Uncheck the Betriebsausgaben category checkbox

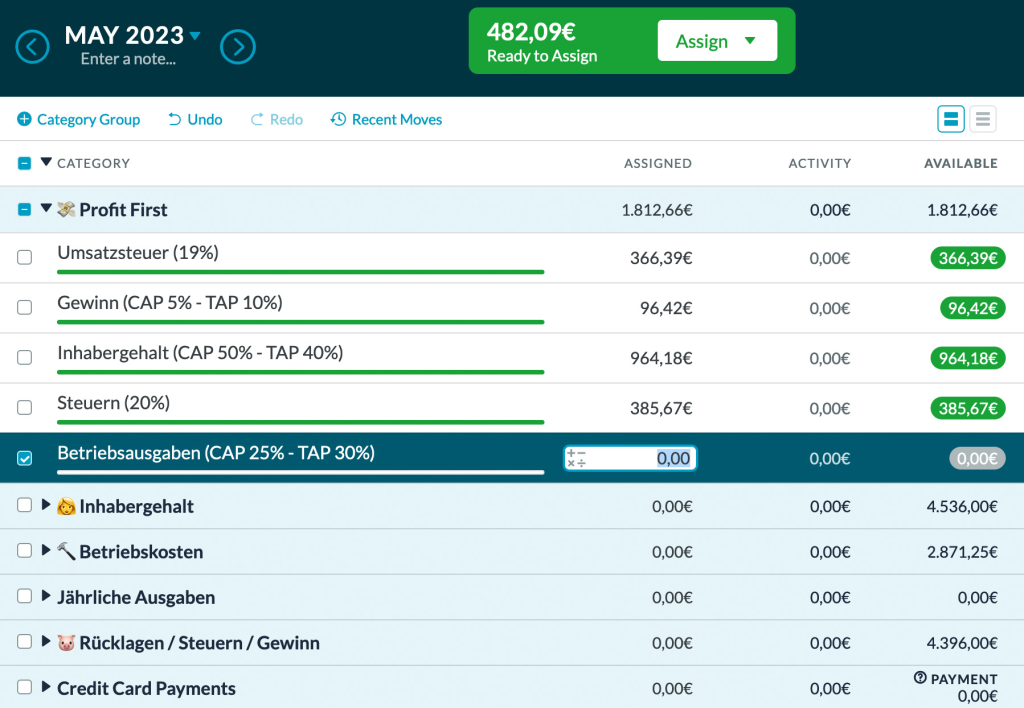tap(25, 458)
